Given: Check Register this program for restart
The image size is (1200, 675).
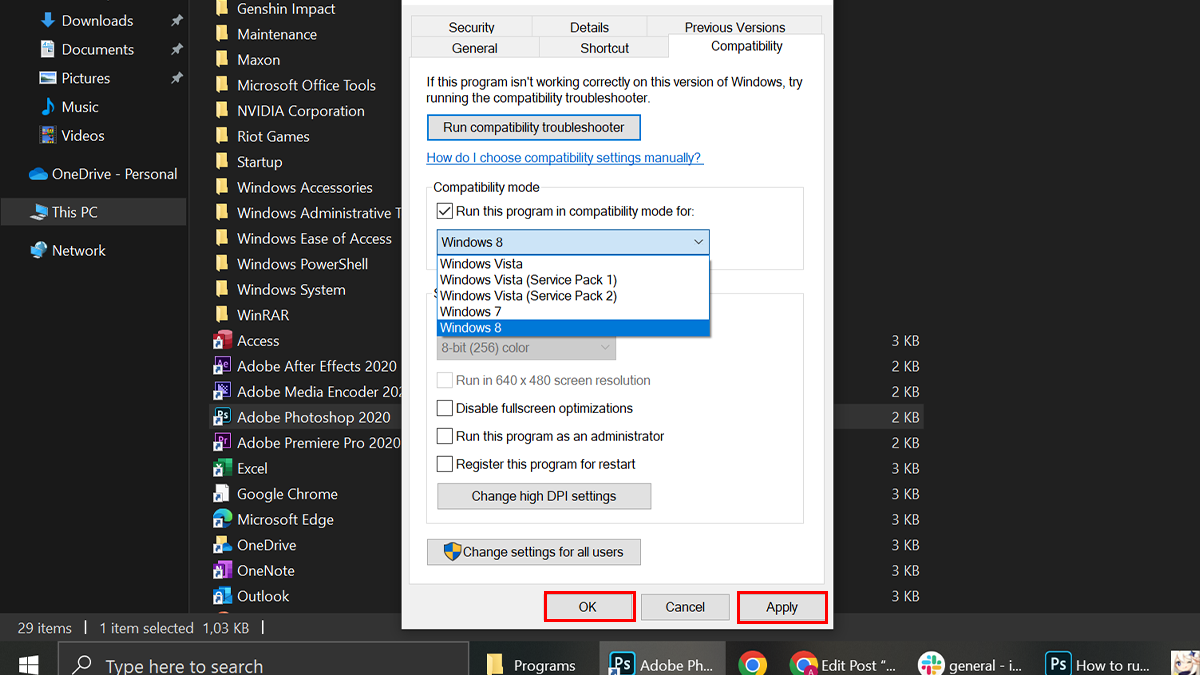Looking at the screenshot, I should pos(445,464).
